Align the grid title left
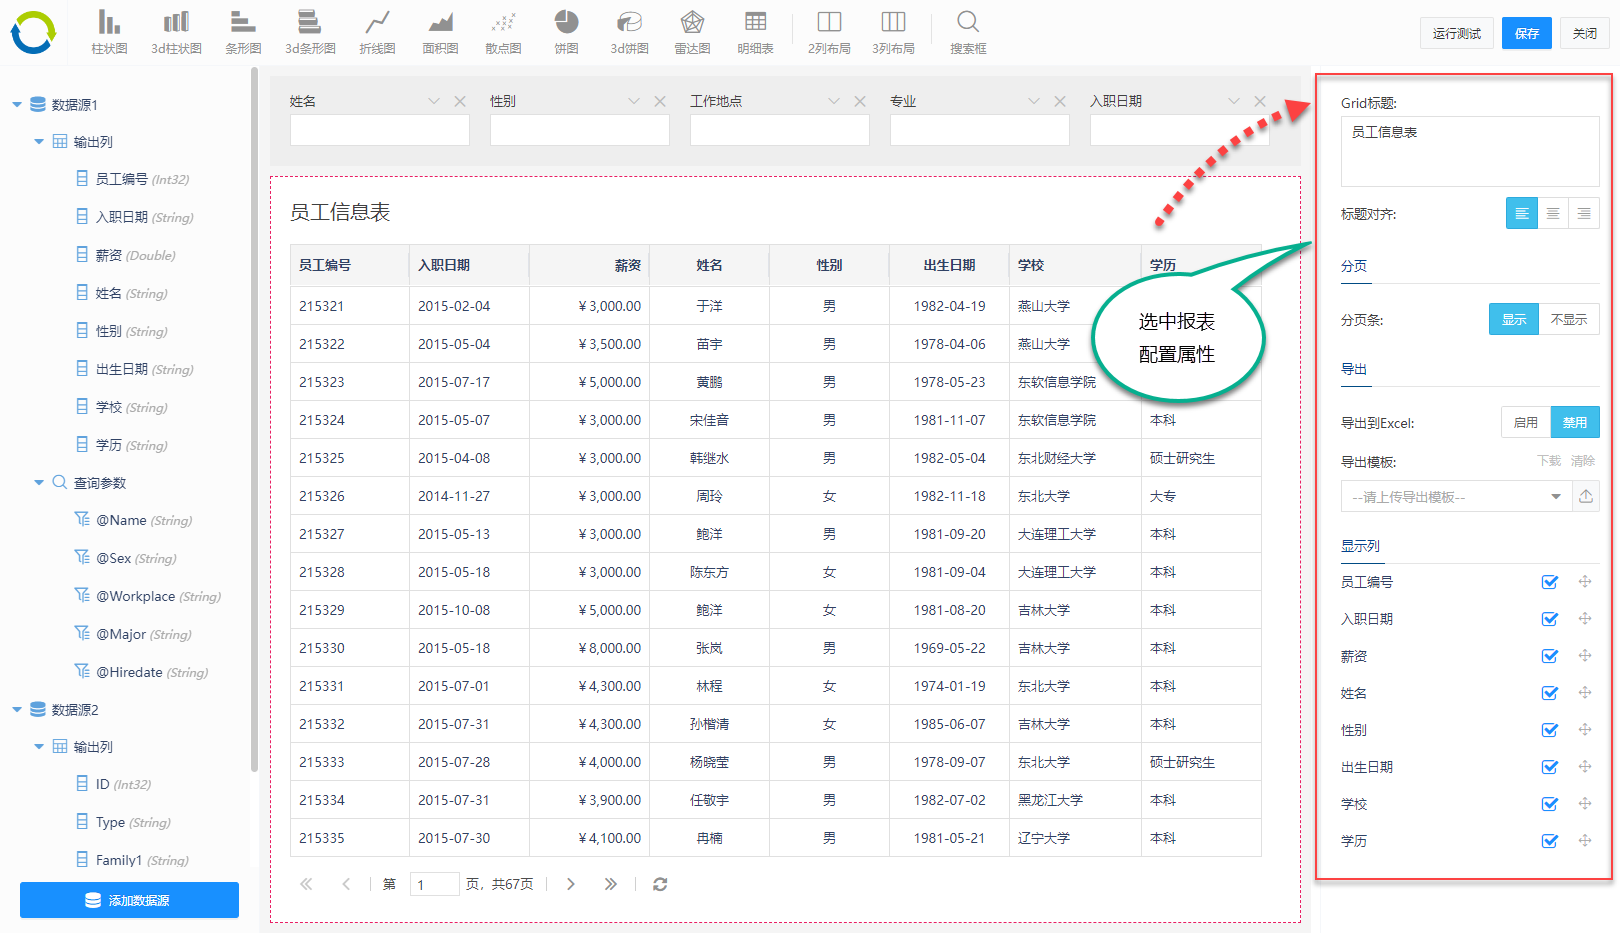The height and width of the screenshot is (933, 1620). point(1522,213)
